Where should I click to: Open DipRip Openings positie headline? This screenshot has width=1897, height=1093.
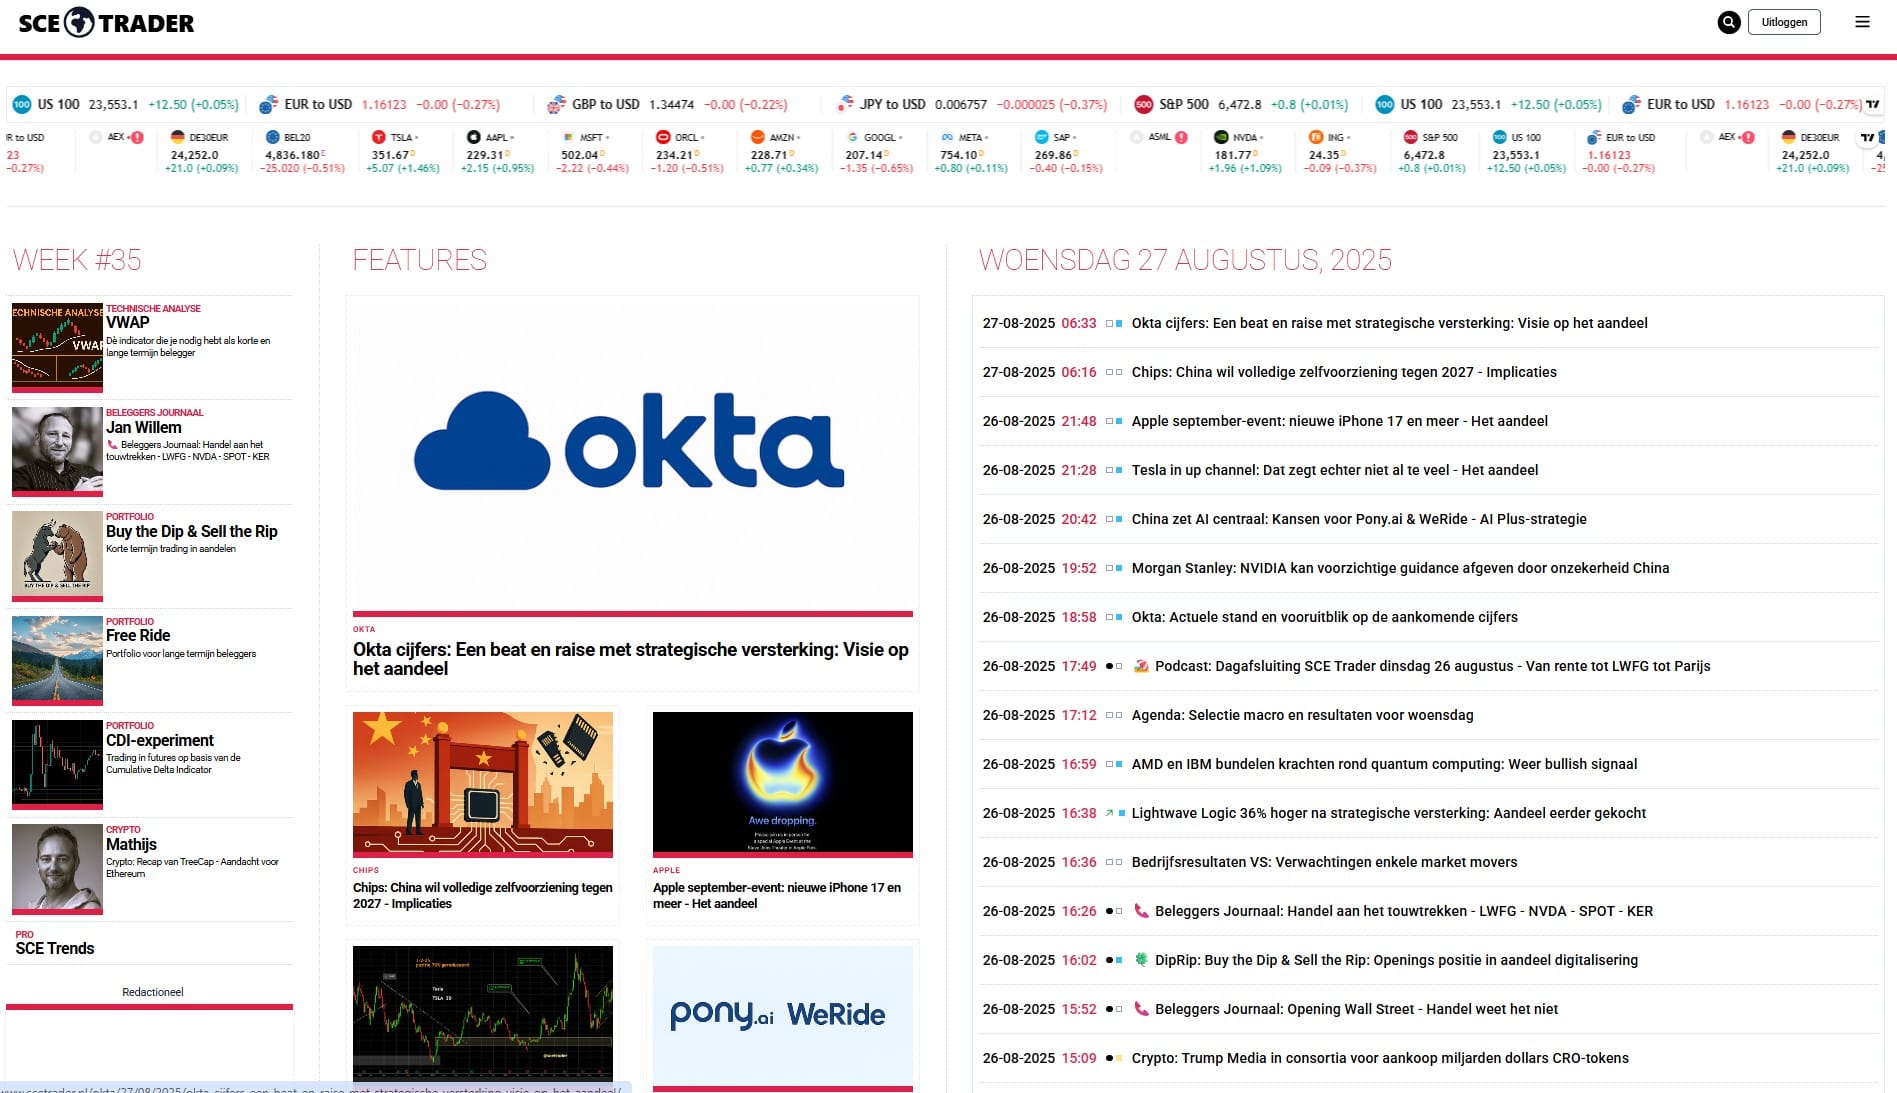pyautogui.click(x=1396, y=960)
